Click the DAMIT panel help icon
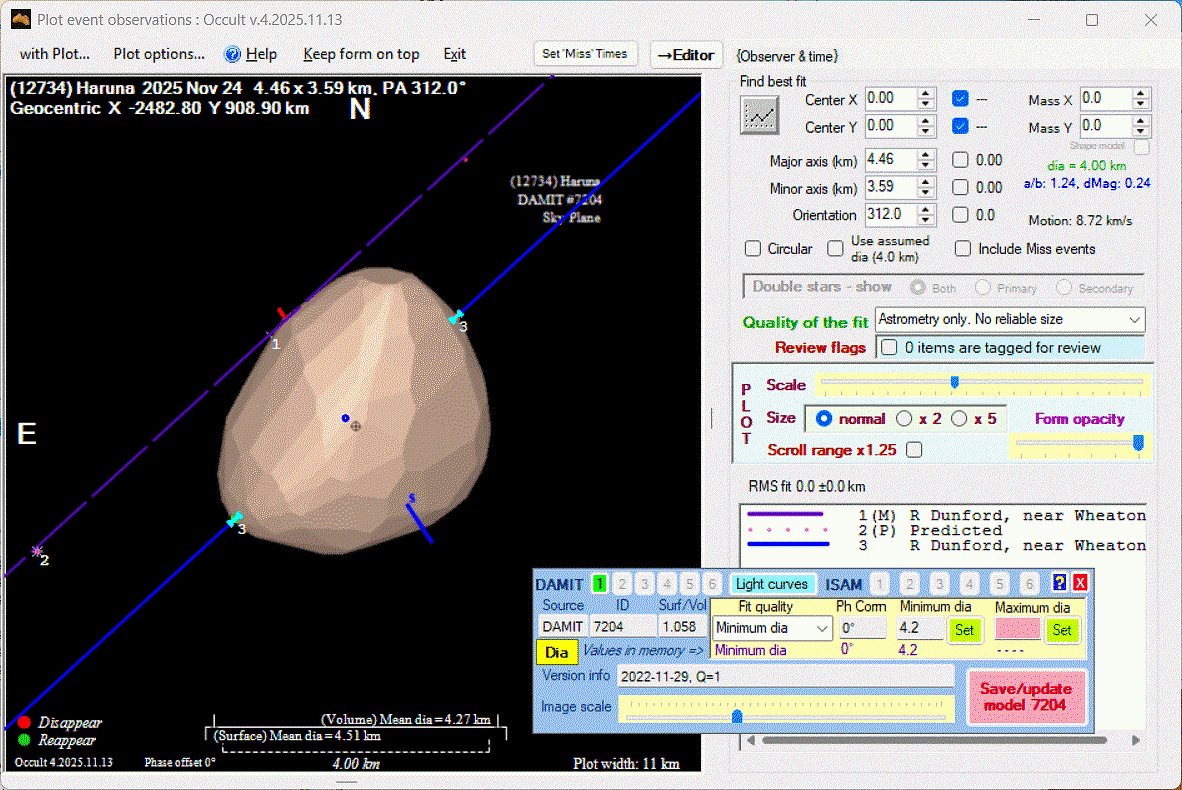The width and height of the screenshot is (1182, 790). pyautogui.click(x=1060, y=583)
